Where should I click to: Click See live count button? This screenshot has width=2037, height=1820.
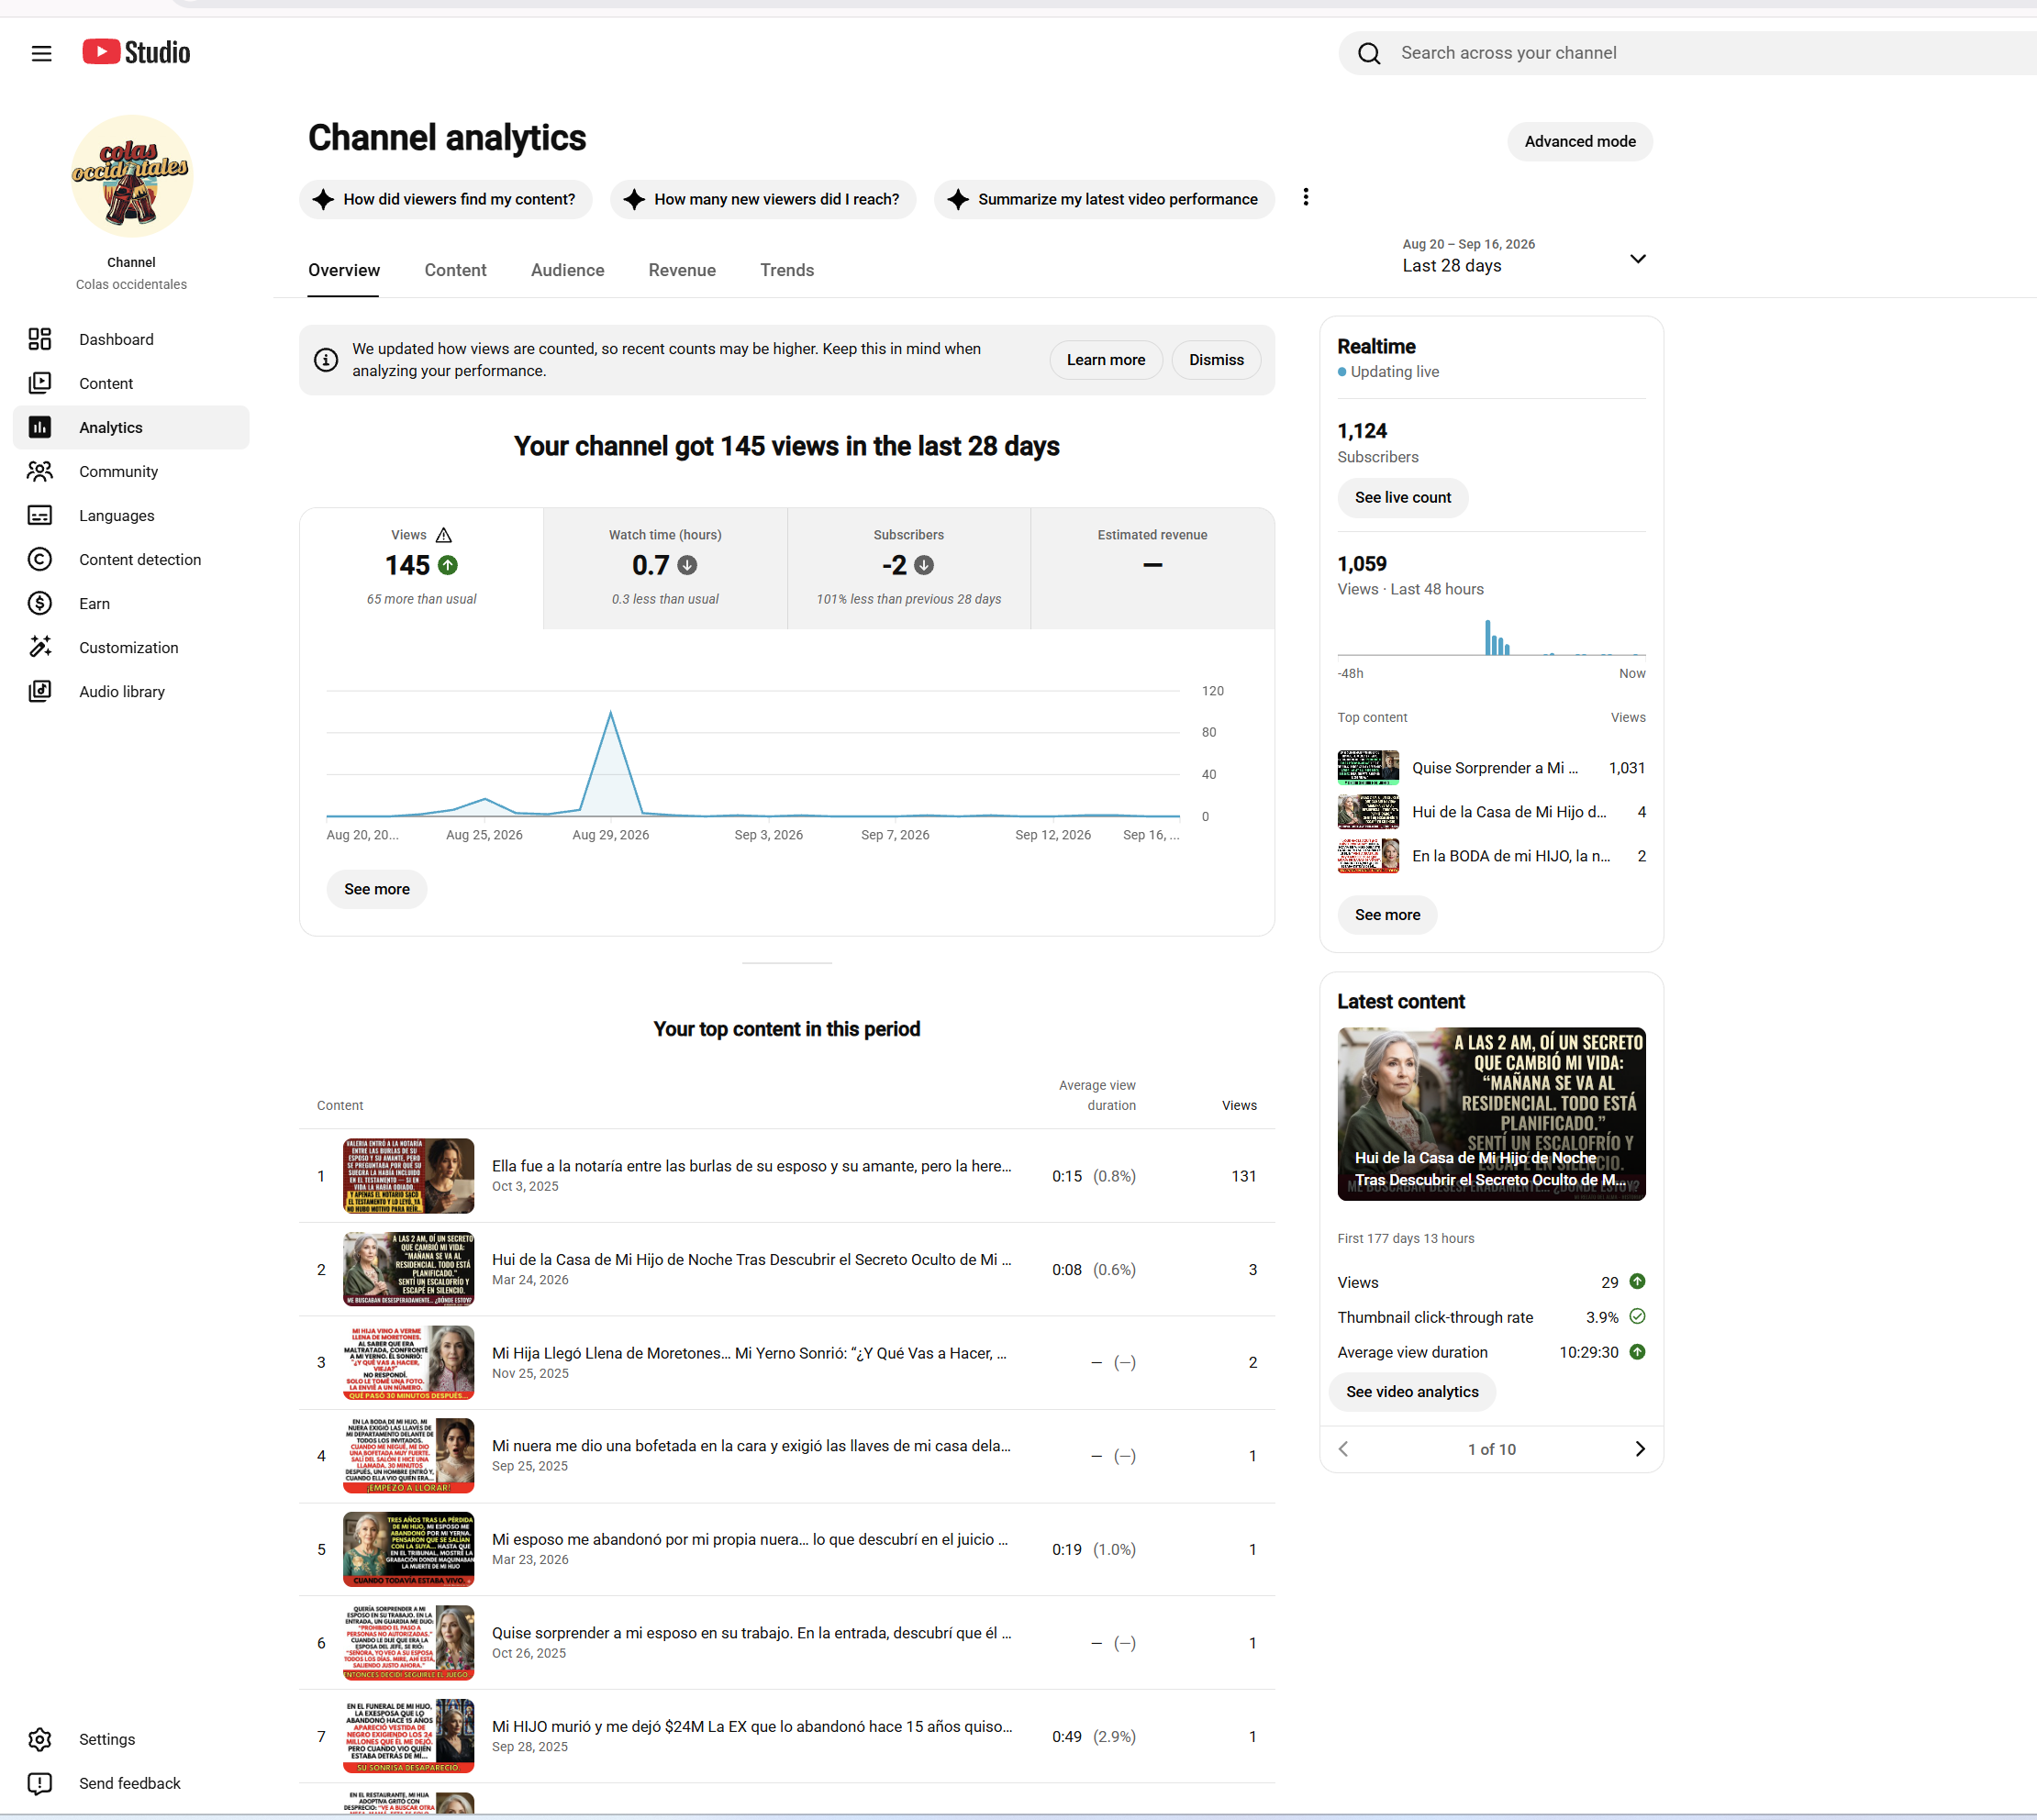coord(1403,497)
